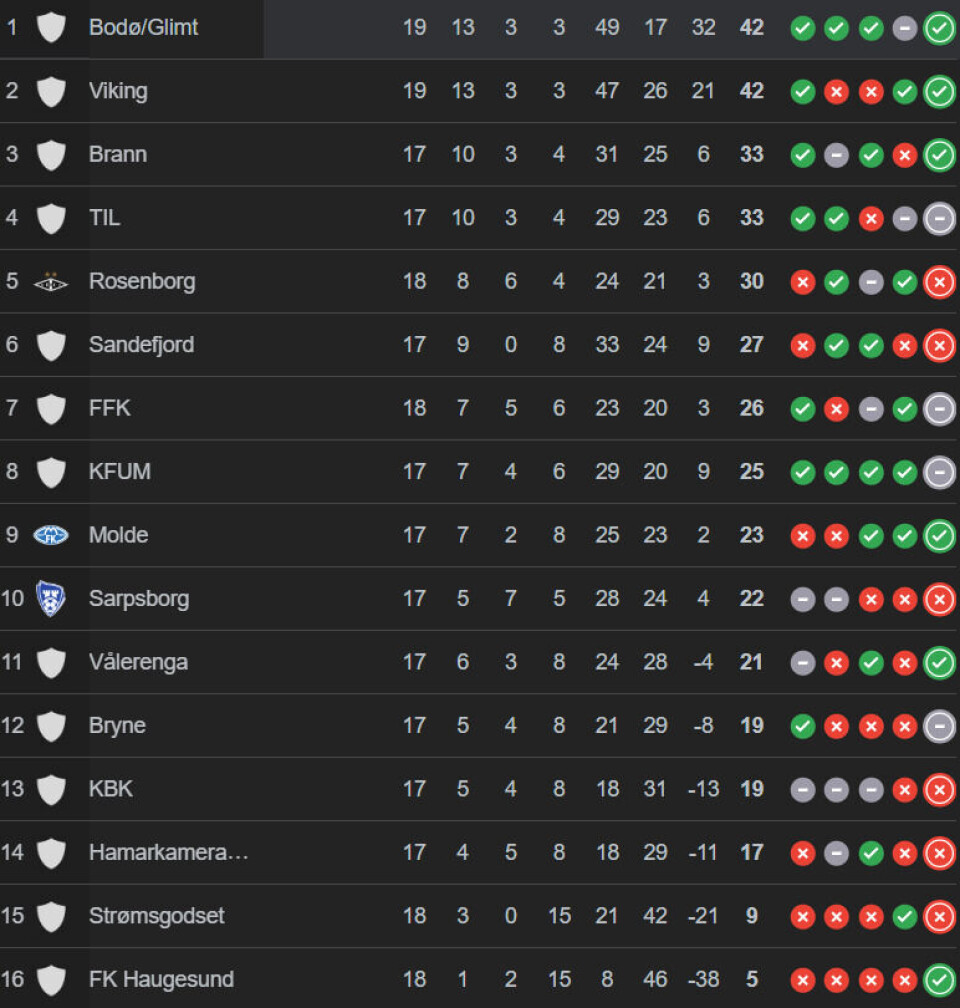Open the Viking team link
Viewport: 960px width, 1008px height.
point(118,91)
